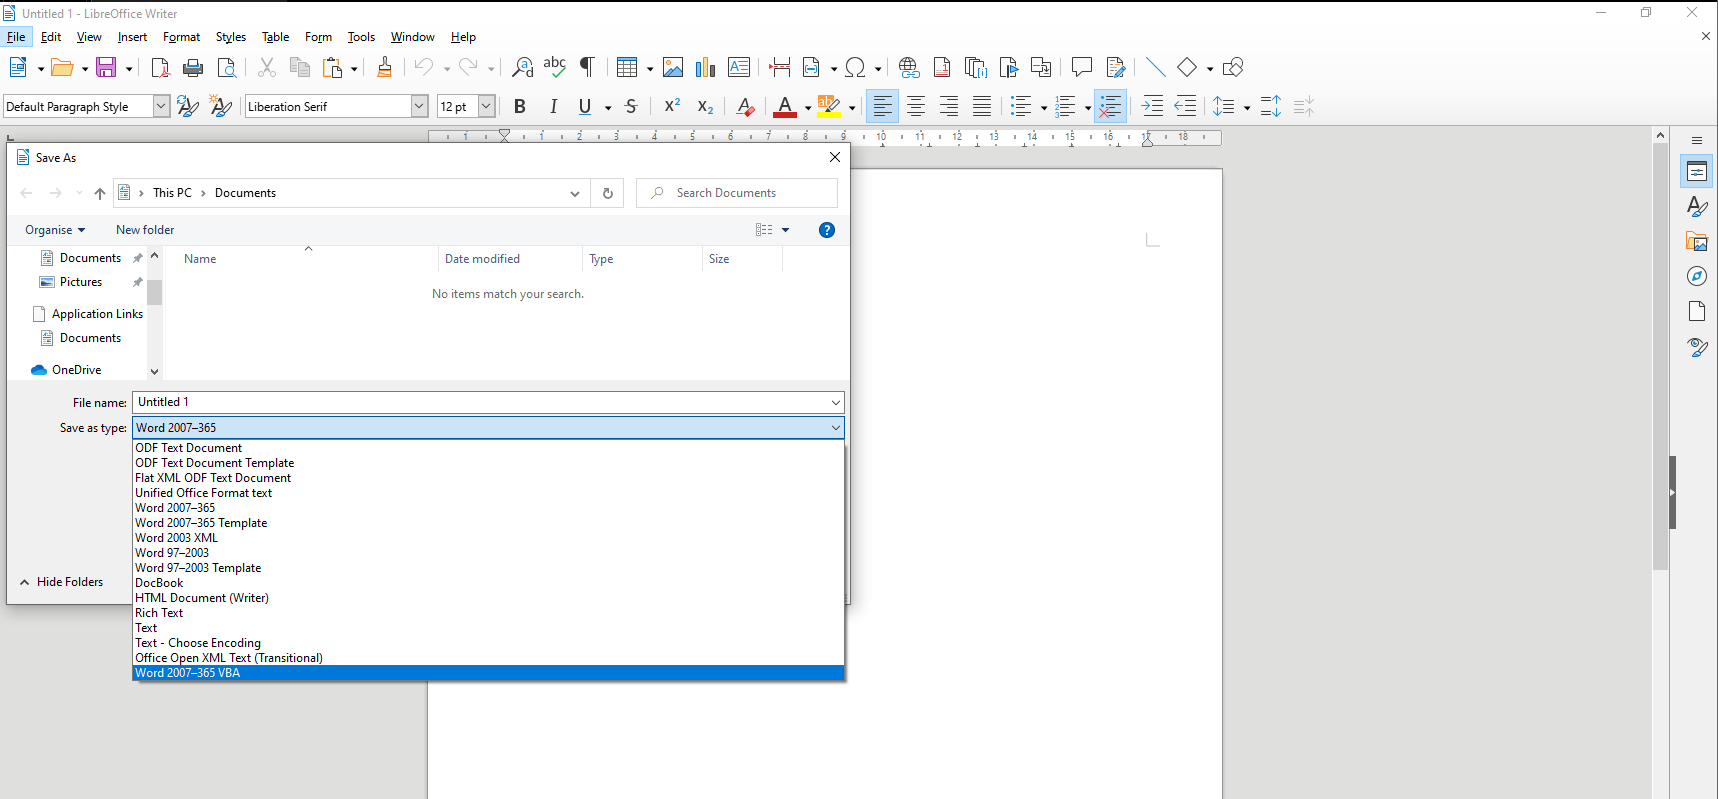This screenshot has width=1718, height=799.
Task: Click the Check Spelling abc icon
Action: 555,67
